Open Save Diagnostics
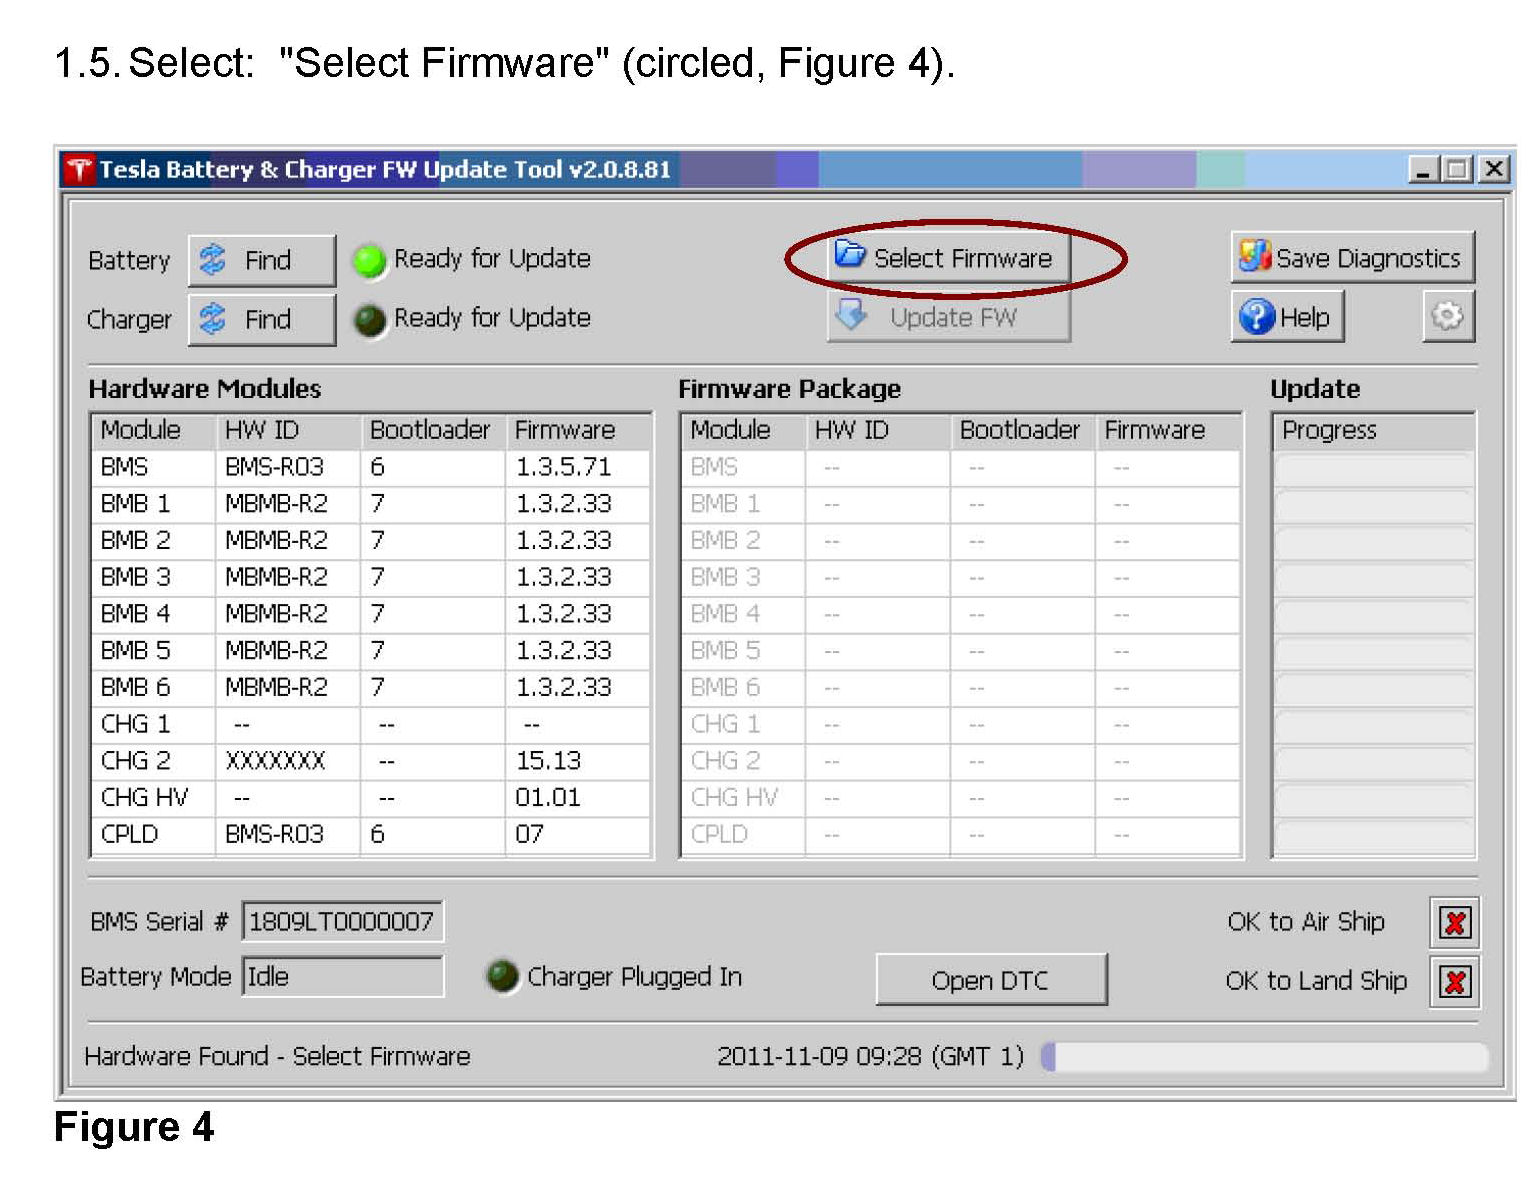Viewport: 1534px width, 1181px height. (x=1352, y=259)
